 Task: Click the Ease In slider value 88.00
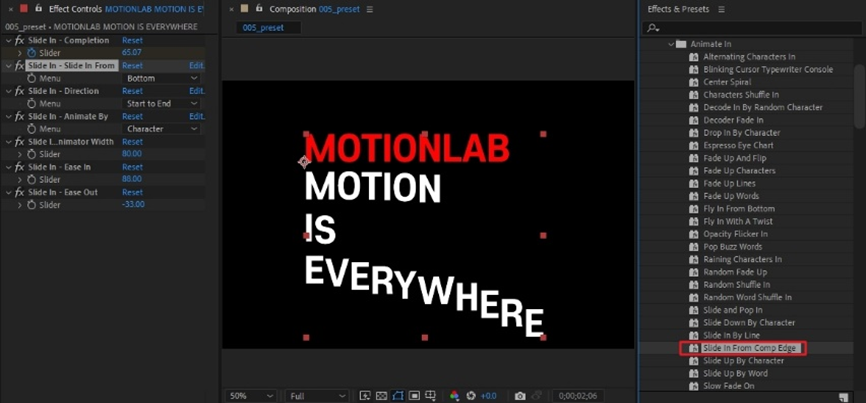[x=131, y=179]
